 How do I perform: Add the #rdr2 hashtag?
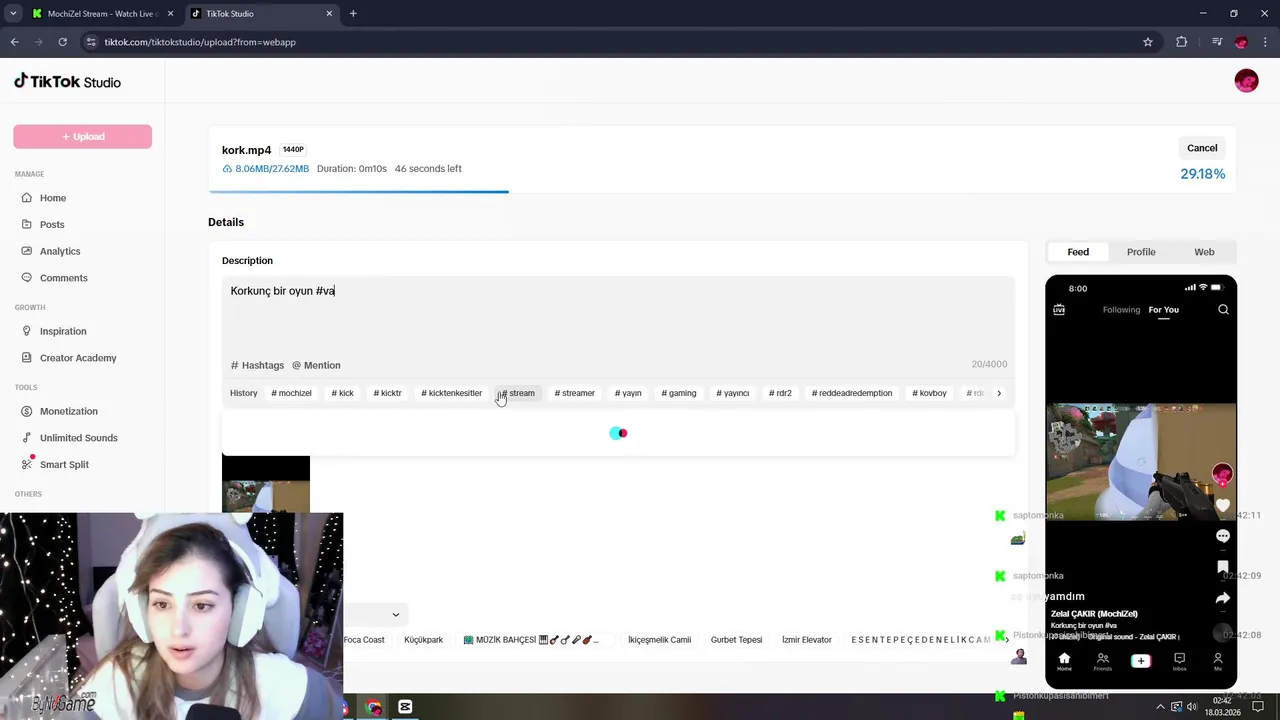click(x=780, y=393)
